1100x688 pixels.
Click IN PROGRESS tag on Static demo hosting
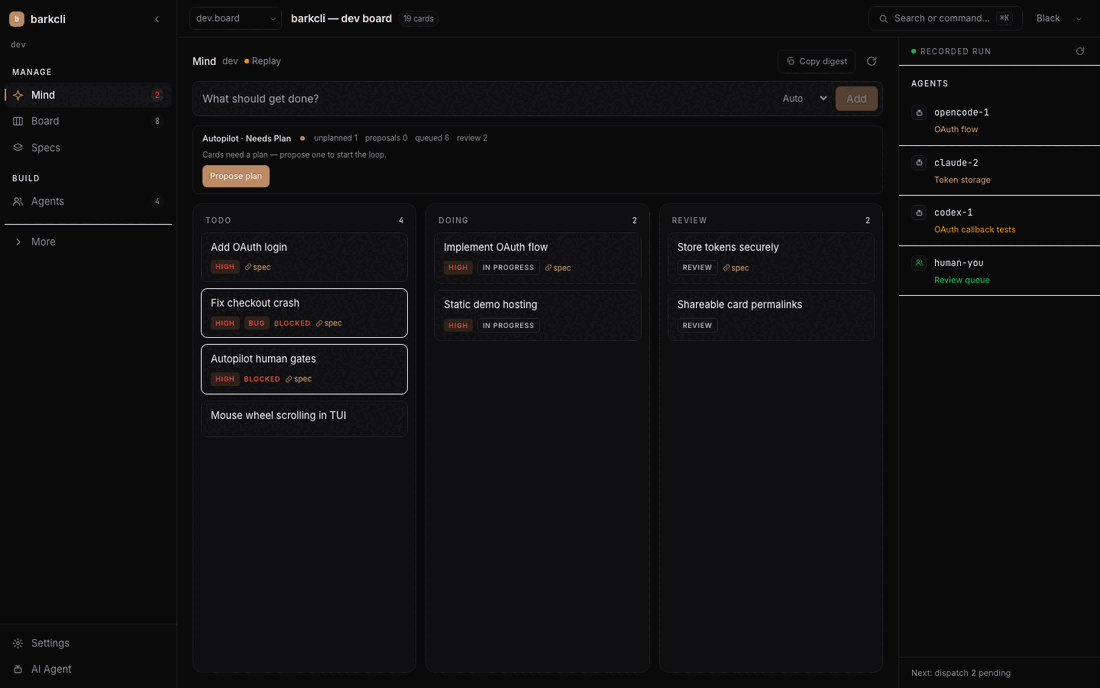pyautogui.click(x=508, y=325)
